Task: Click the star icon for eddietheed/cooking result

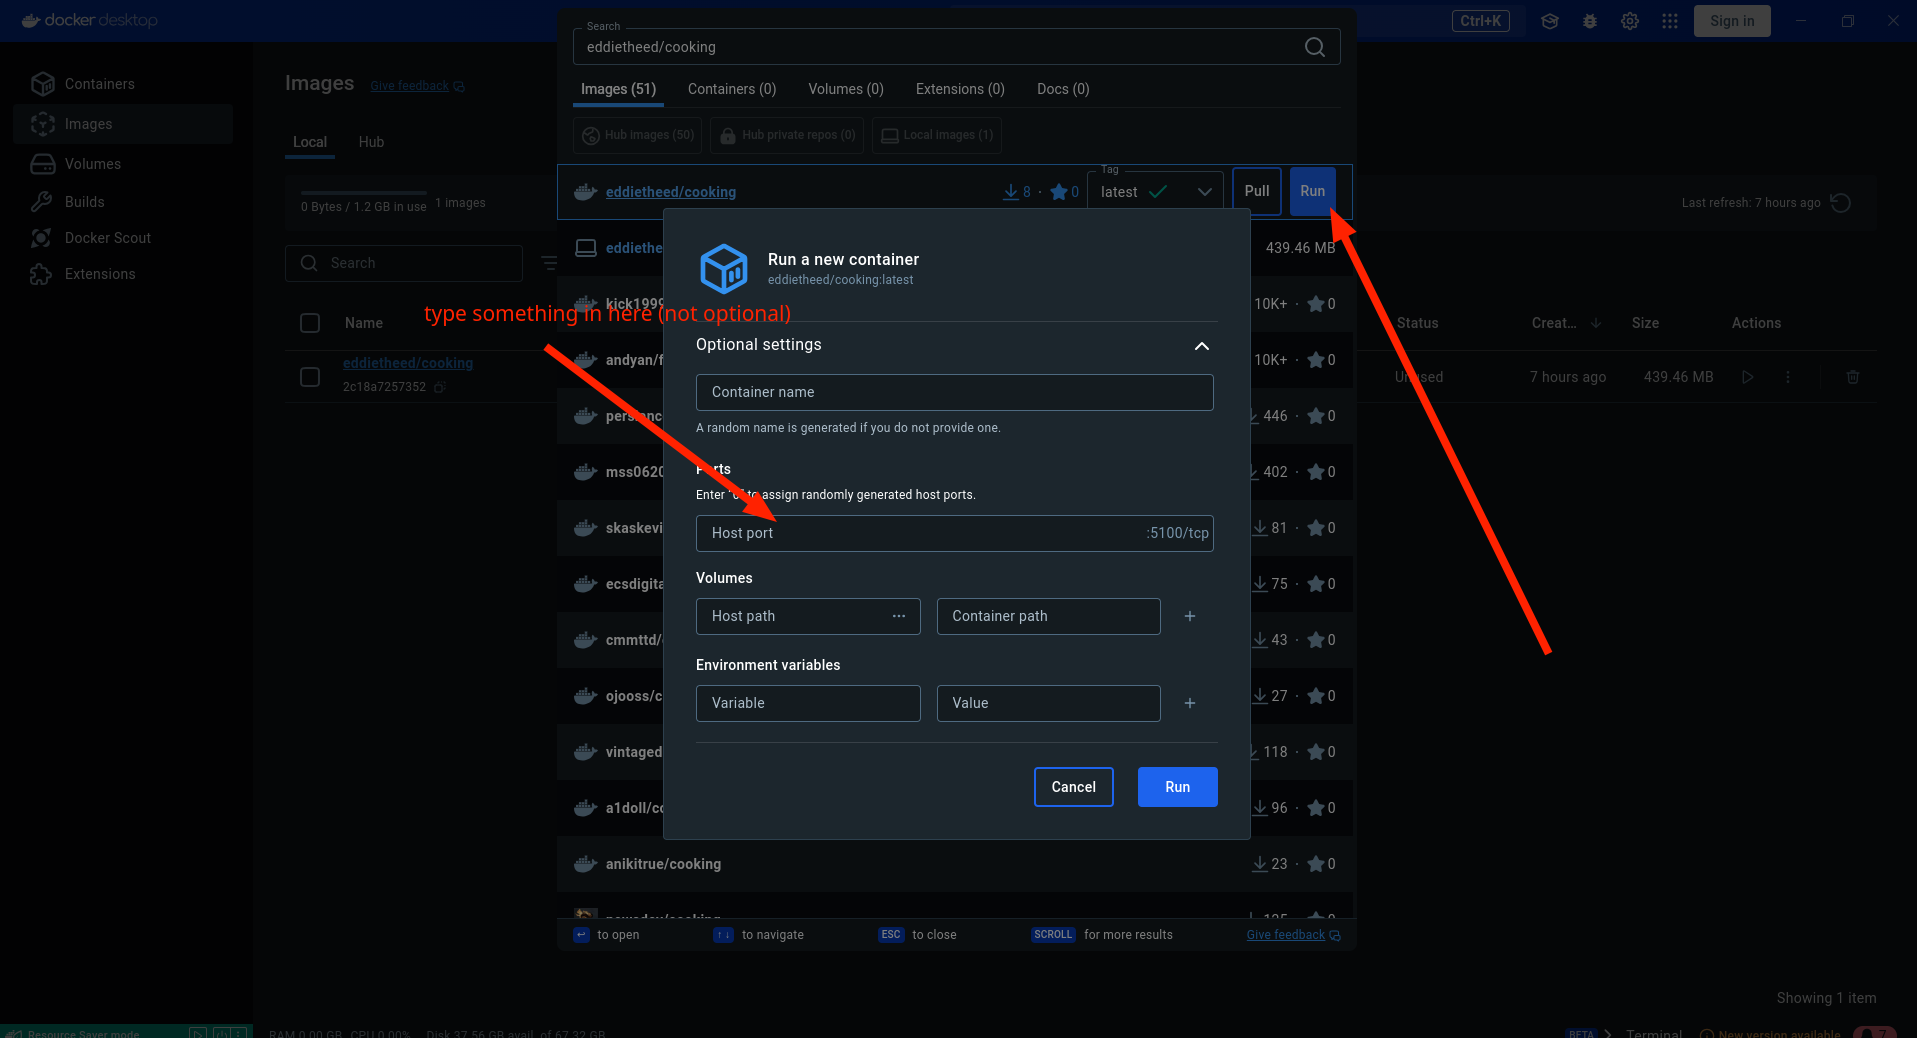Action: (x=1059, y=192)
